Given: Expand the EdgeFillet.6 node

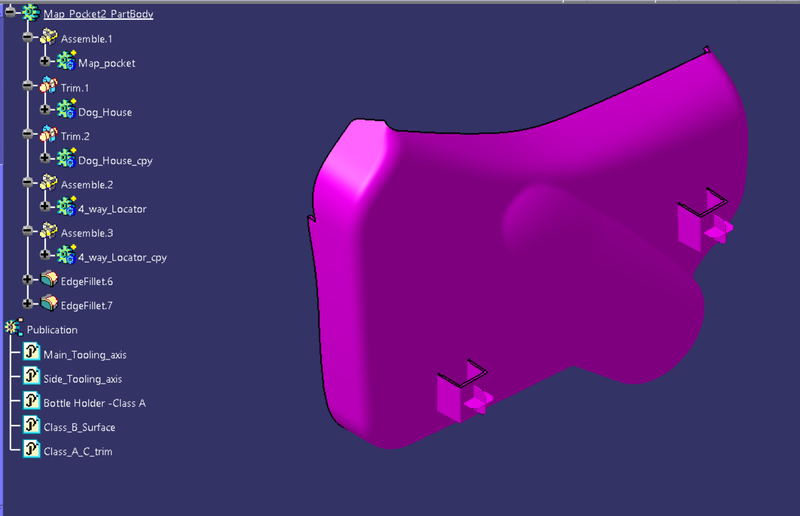Looking at the screenshot, I should pos(28,280).
